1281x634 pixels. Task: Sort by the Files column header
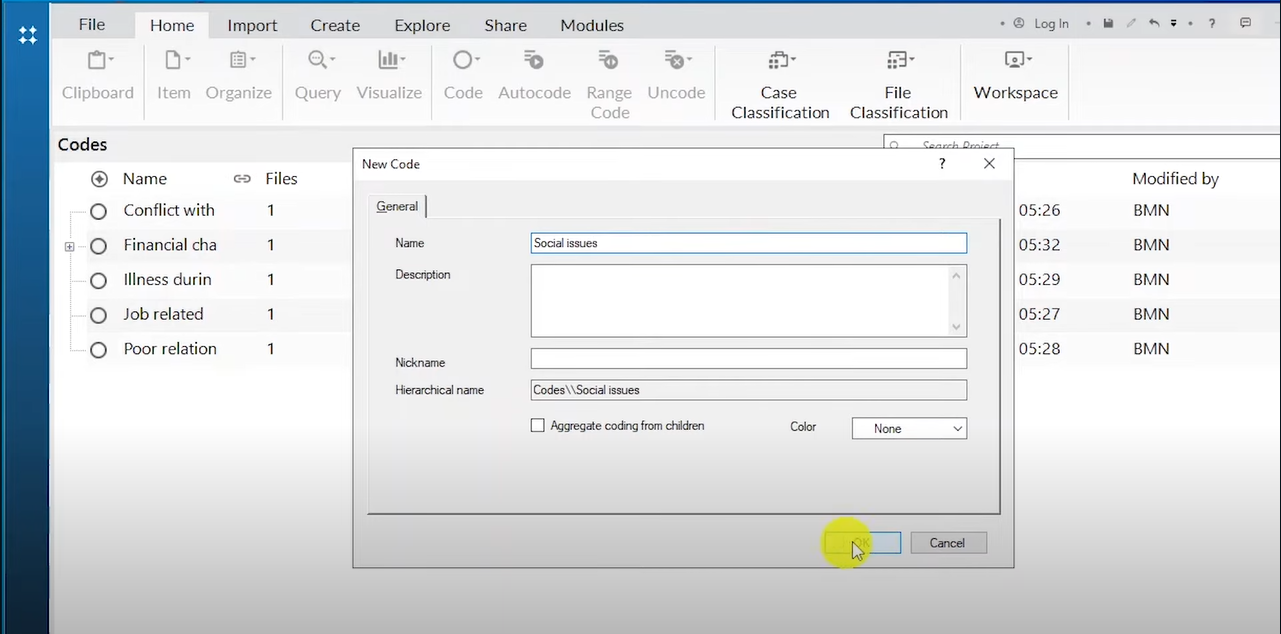(x=281, y=179)
